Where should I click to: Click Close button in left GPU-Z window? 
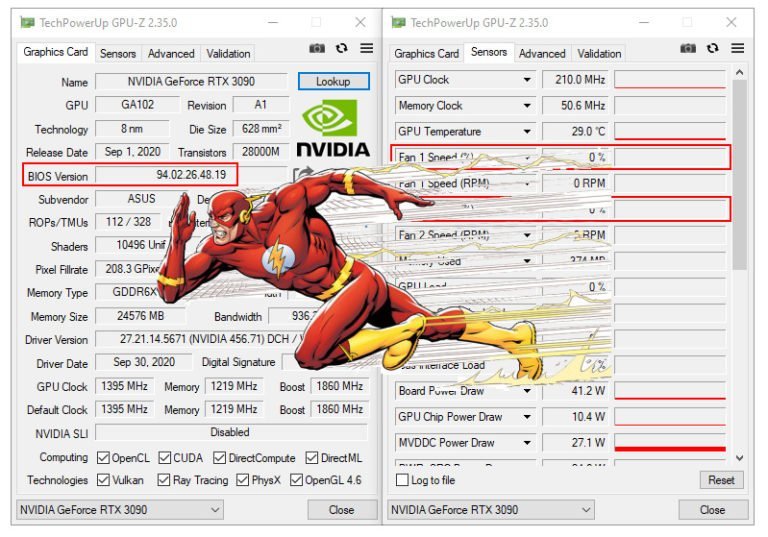(x=341, y=510)
